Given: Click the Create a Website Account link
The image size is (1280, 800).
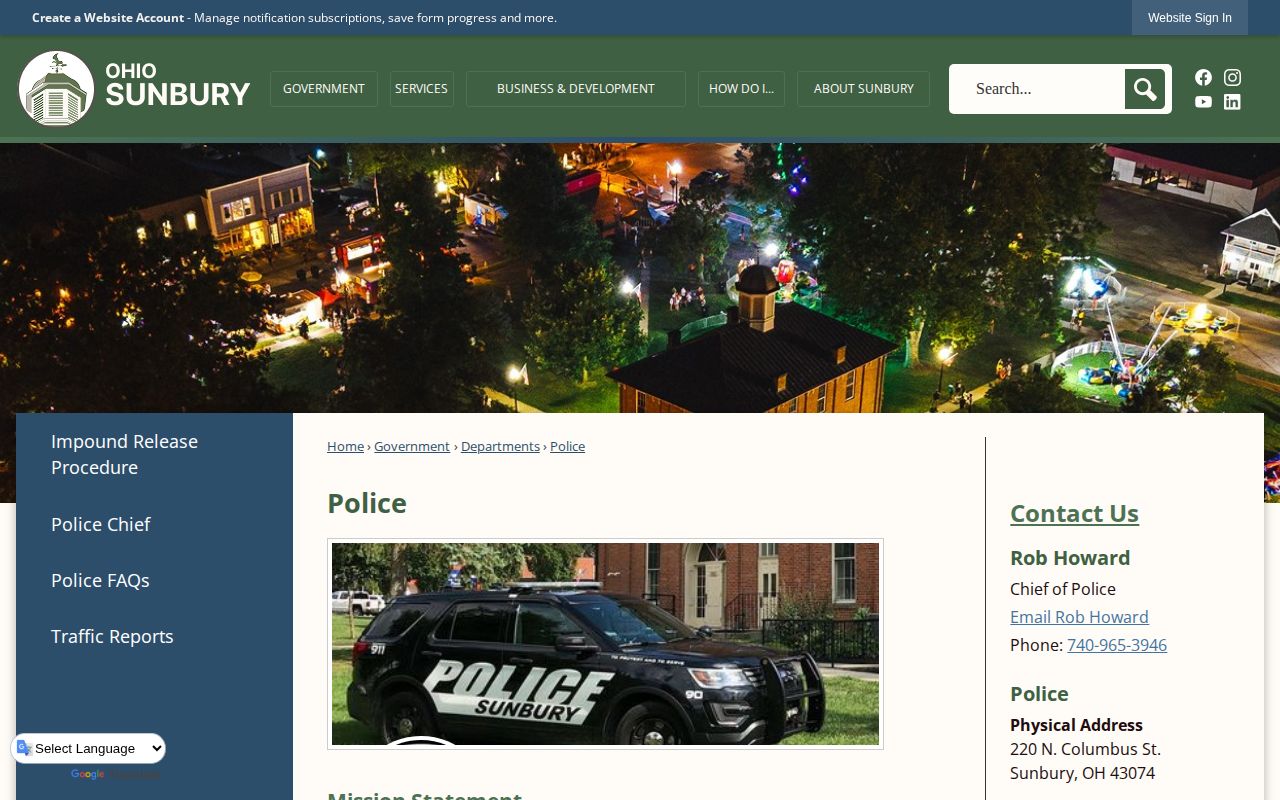Looking at the screenshot, I should point(108,18).
